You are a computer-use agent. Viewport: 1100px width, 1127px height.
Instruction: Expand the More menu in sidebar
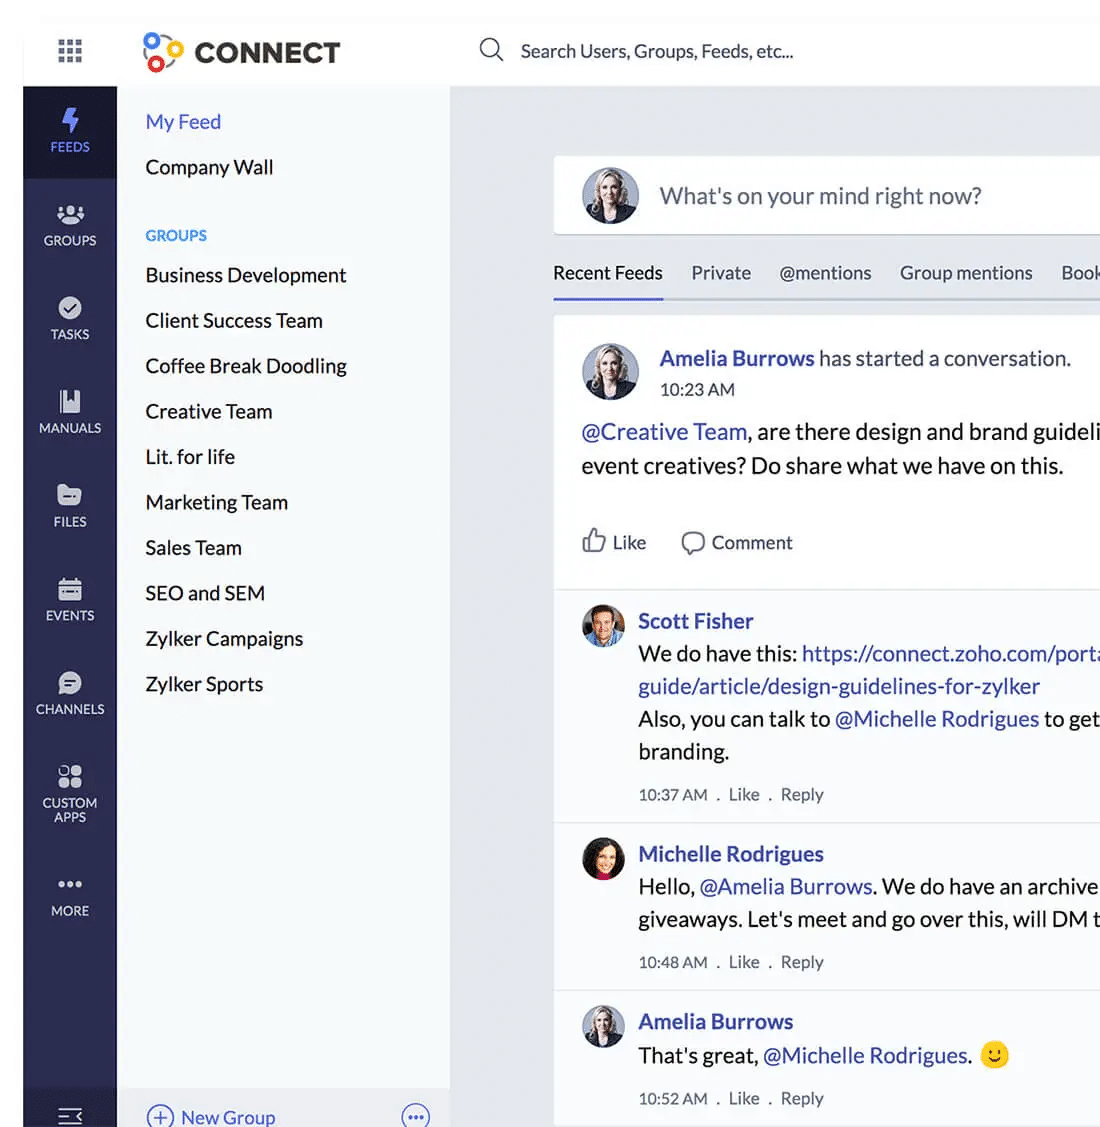(70, 895)
